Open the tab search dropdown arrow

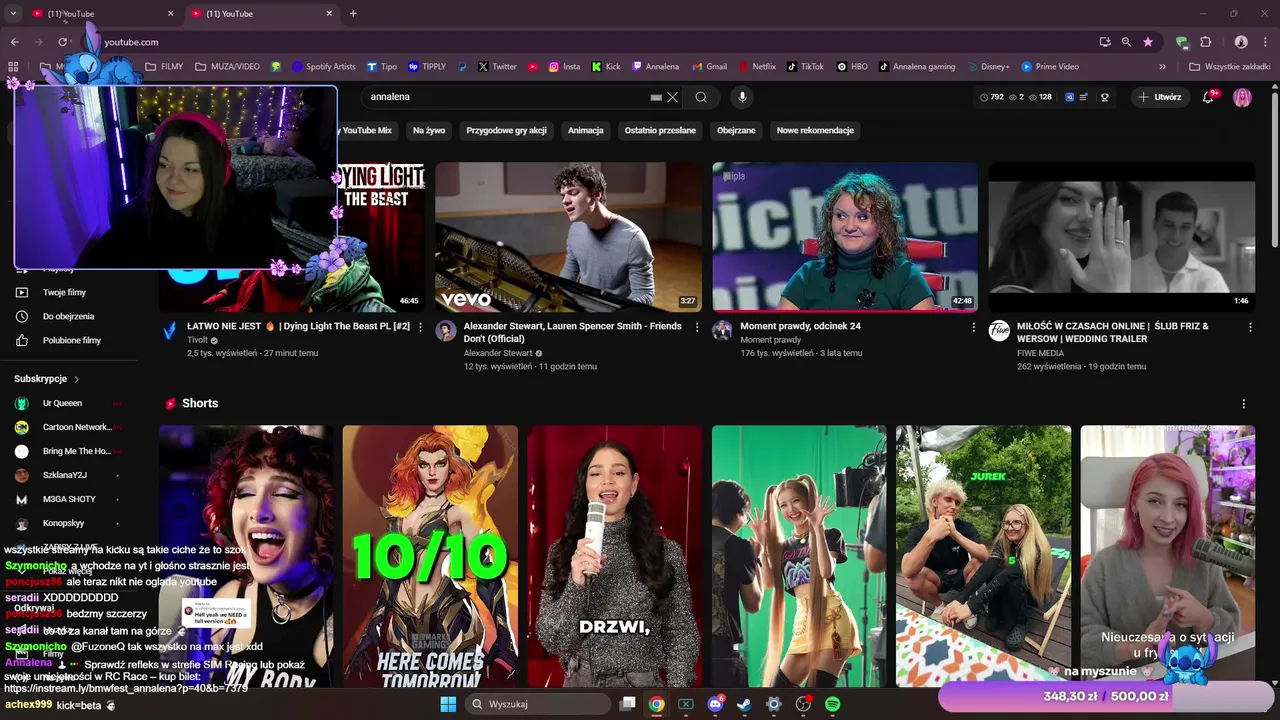(x=14, y=14)
